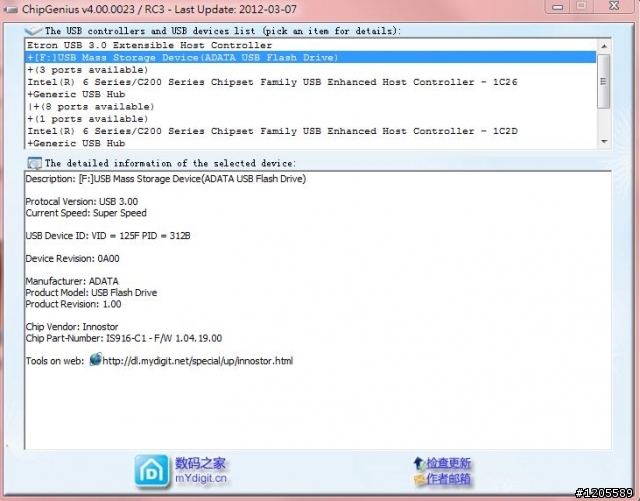
Task: Click the Product Revision: 1.00 text
Action: 73,304
